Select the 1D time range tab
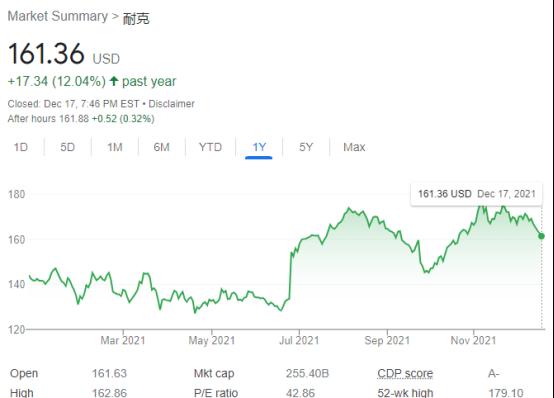The height and width of the screenshot is (398, 554). pyautogui.click(x=21, y=147)
